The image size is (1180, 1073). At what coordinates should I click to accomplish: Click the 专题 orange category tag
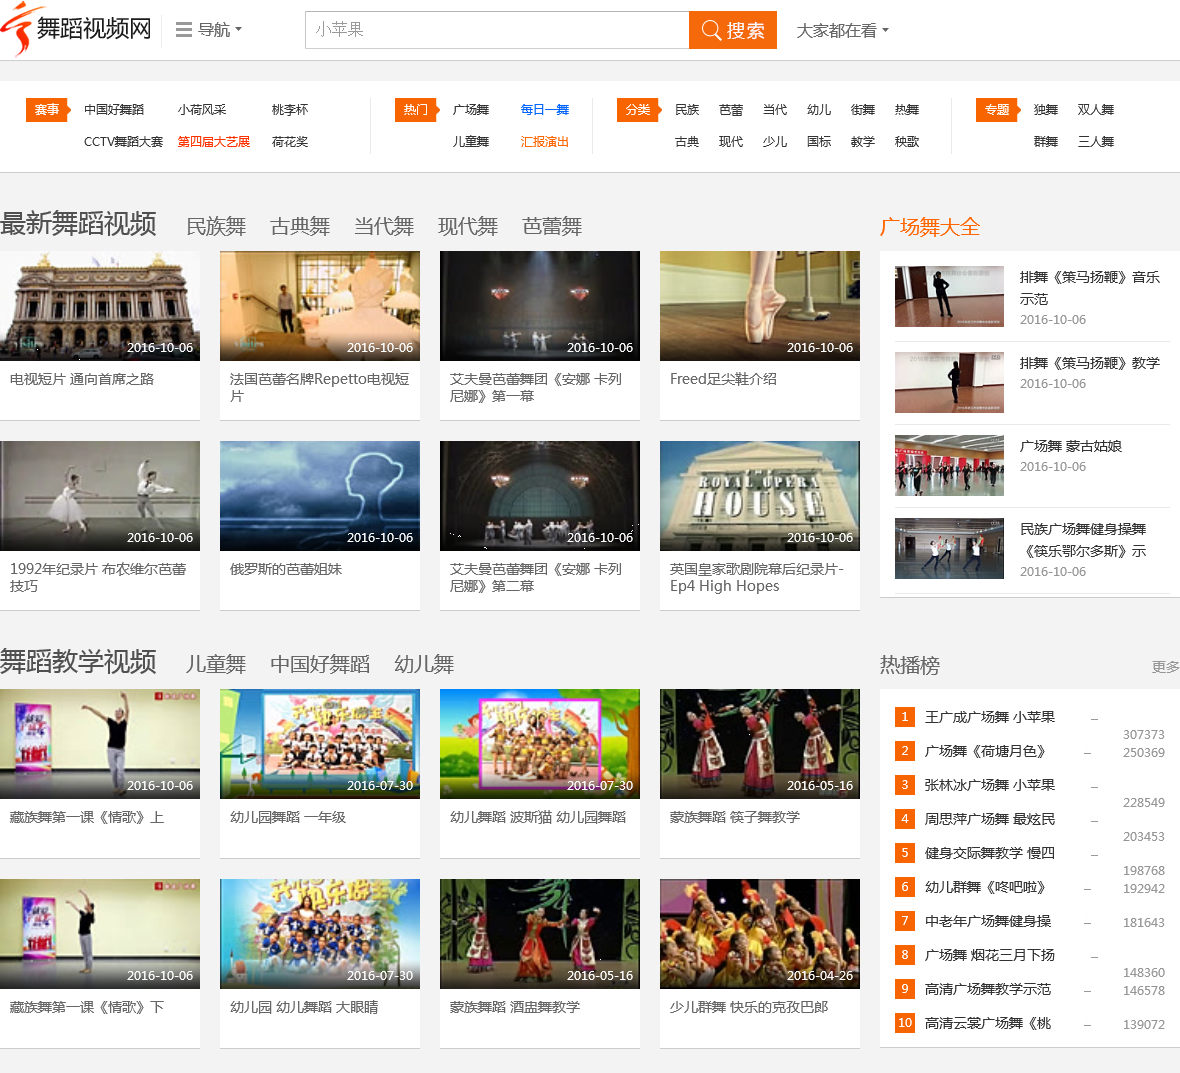[x=996, y=110]
